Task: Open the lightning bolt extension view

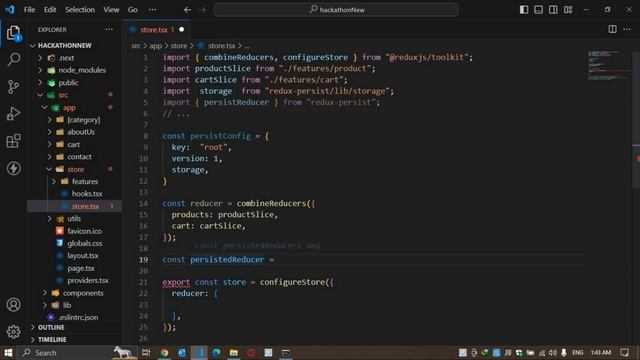Action: point(13,168)
